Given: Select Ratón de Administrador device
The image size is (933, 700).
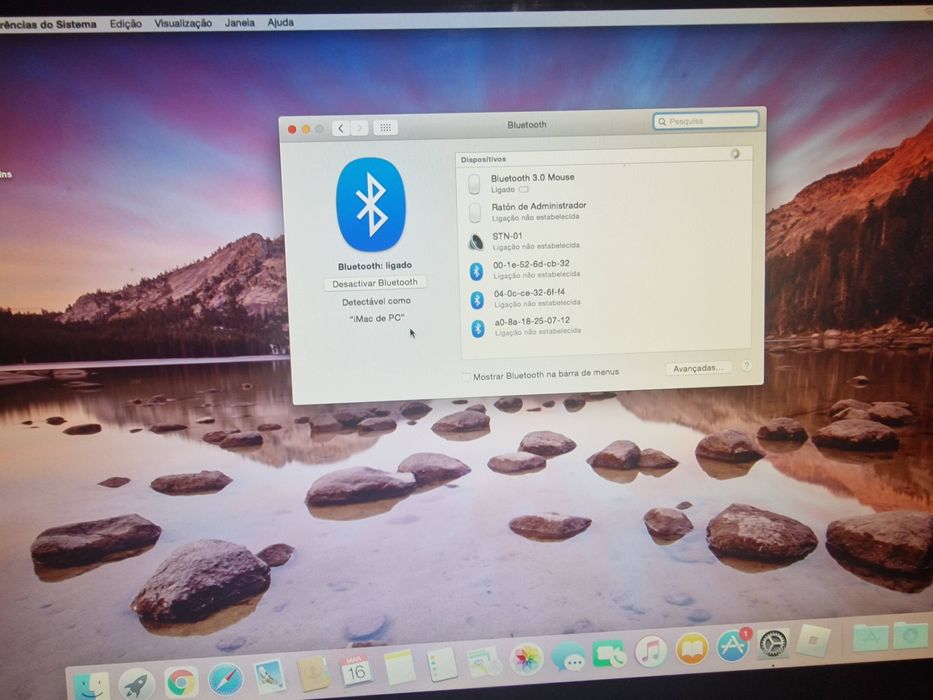Looking at the screenshot, I should pyautogui.click(x=604, y=211).
